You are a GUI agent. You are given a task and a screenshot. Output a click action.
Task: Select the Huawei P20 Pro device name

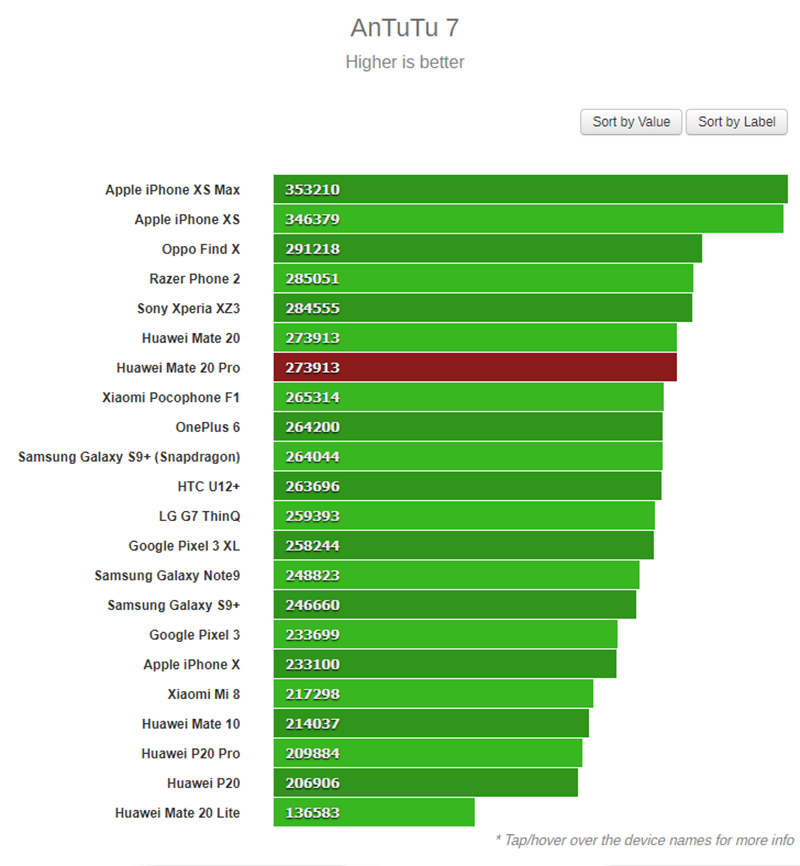[x=191, y=753]
